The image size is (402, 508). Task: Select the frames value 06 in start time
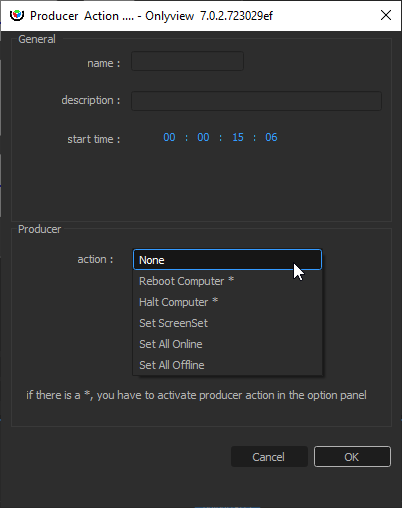[271, 137]
